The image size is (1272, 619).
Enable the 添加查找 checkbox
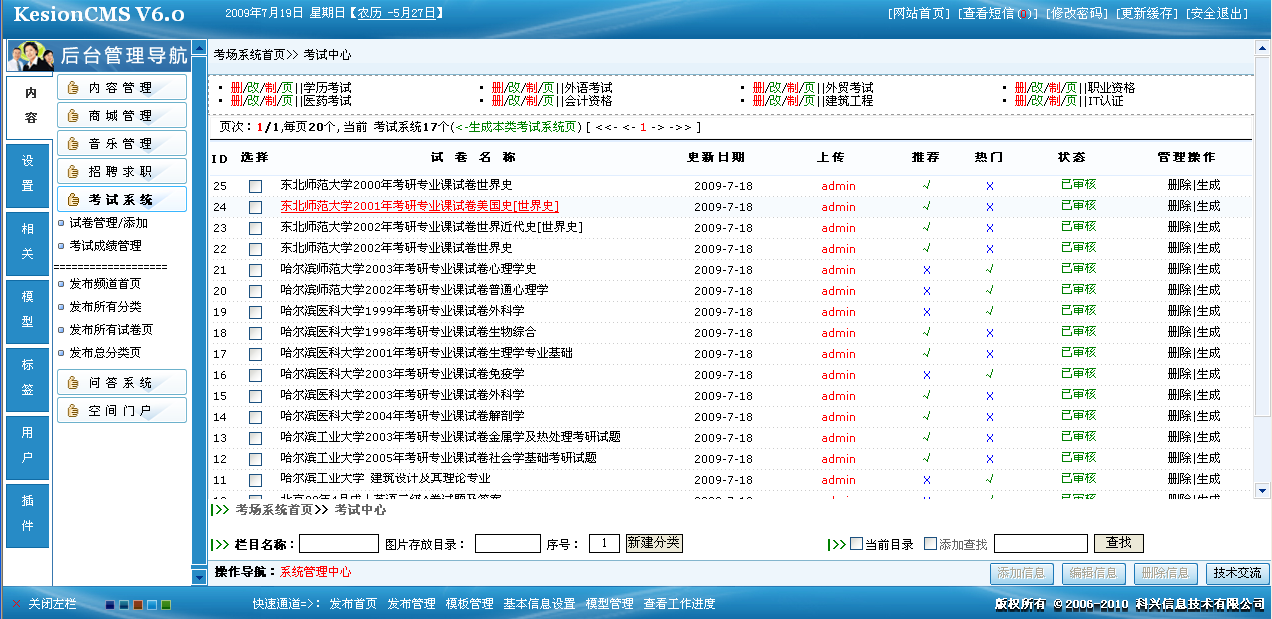[x=930, y=545]
